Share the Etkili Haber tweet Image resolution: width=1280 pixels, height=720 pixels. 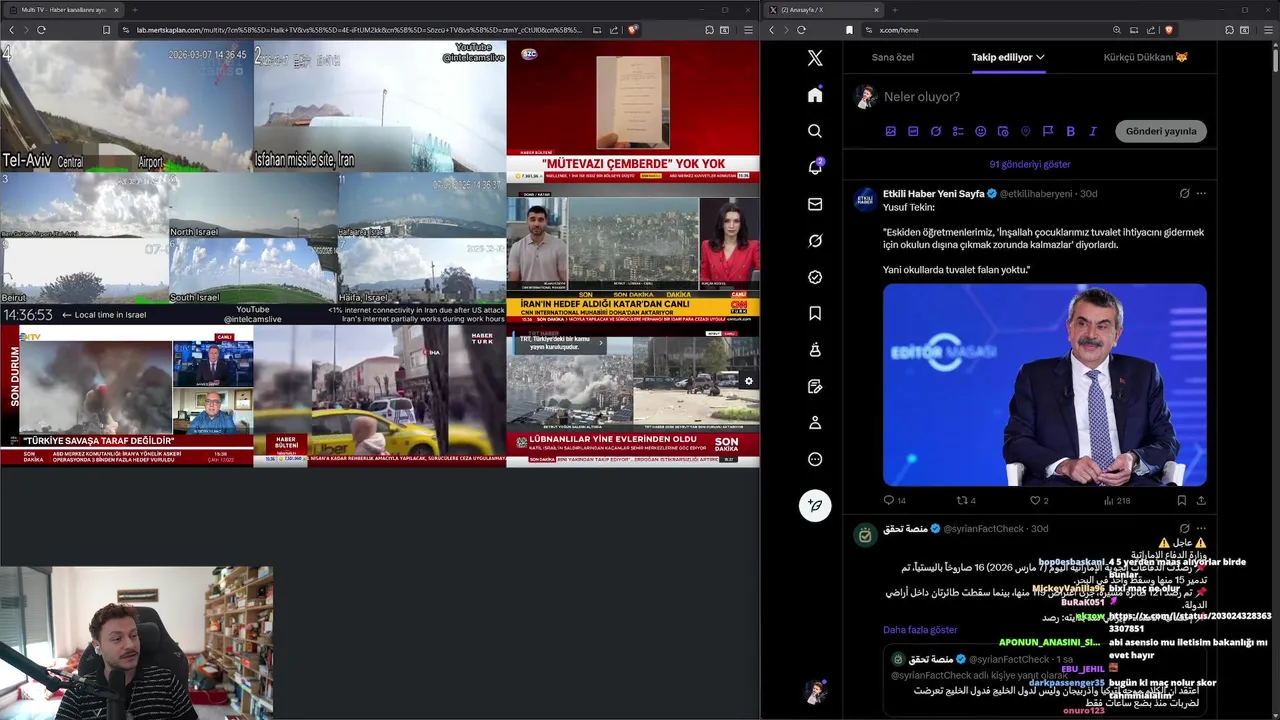(1201, 500)
